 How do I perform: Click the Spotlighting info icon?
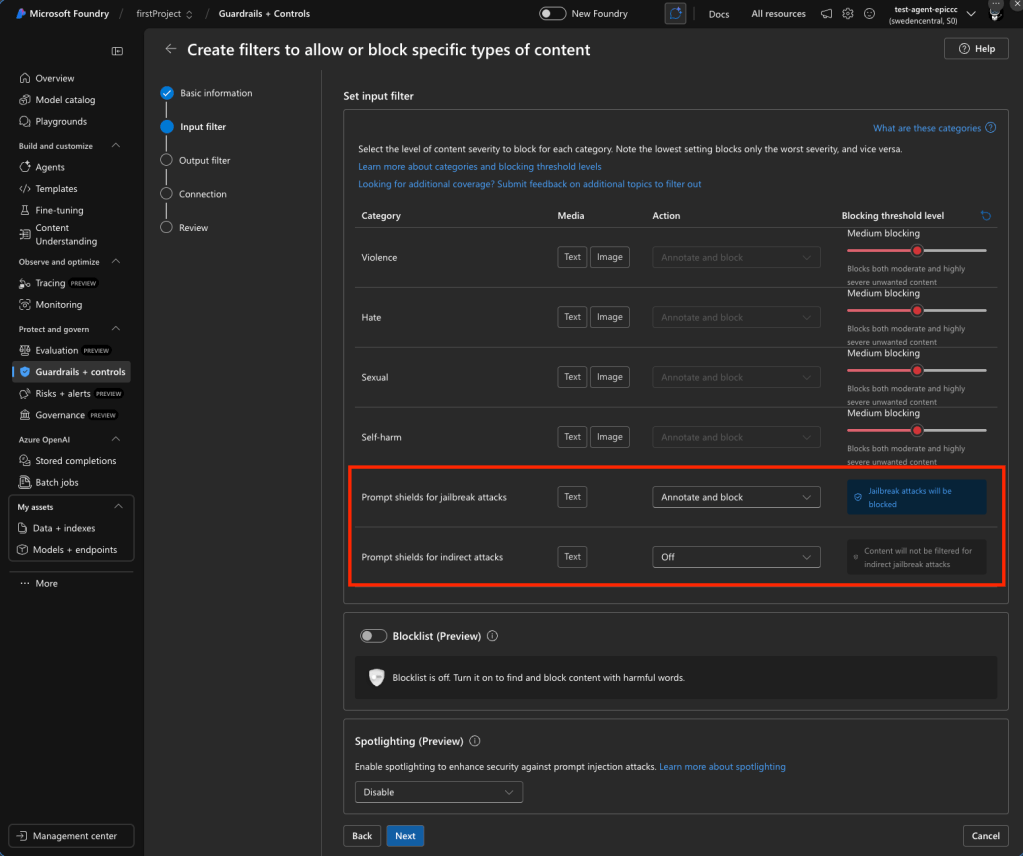coord(475,742)
